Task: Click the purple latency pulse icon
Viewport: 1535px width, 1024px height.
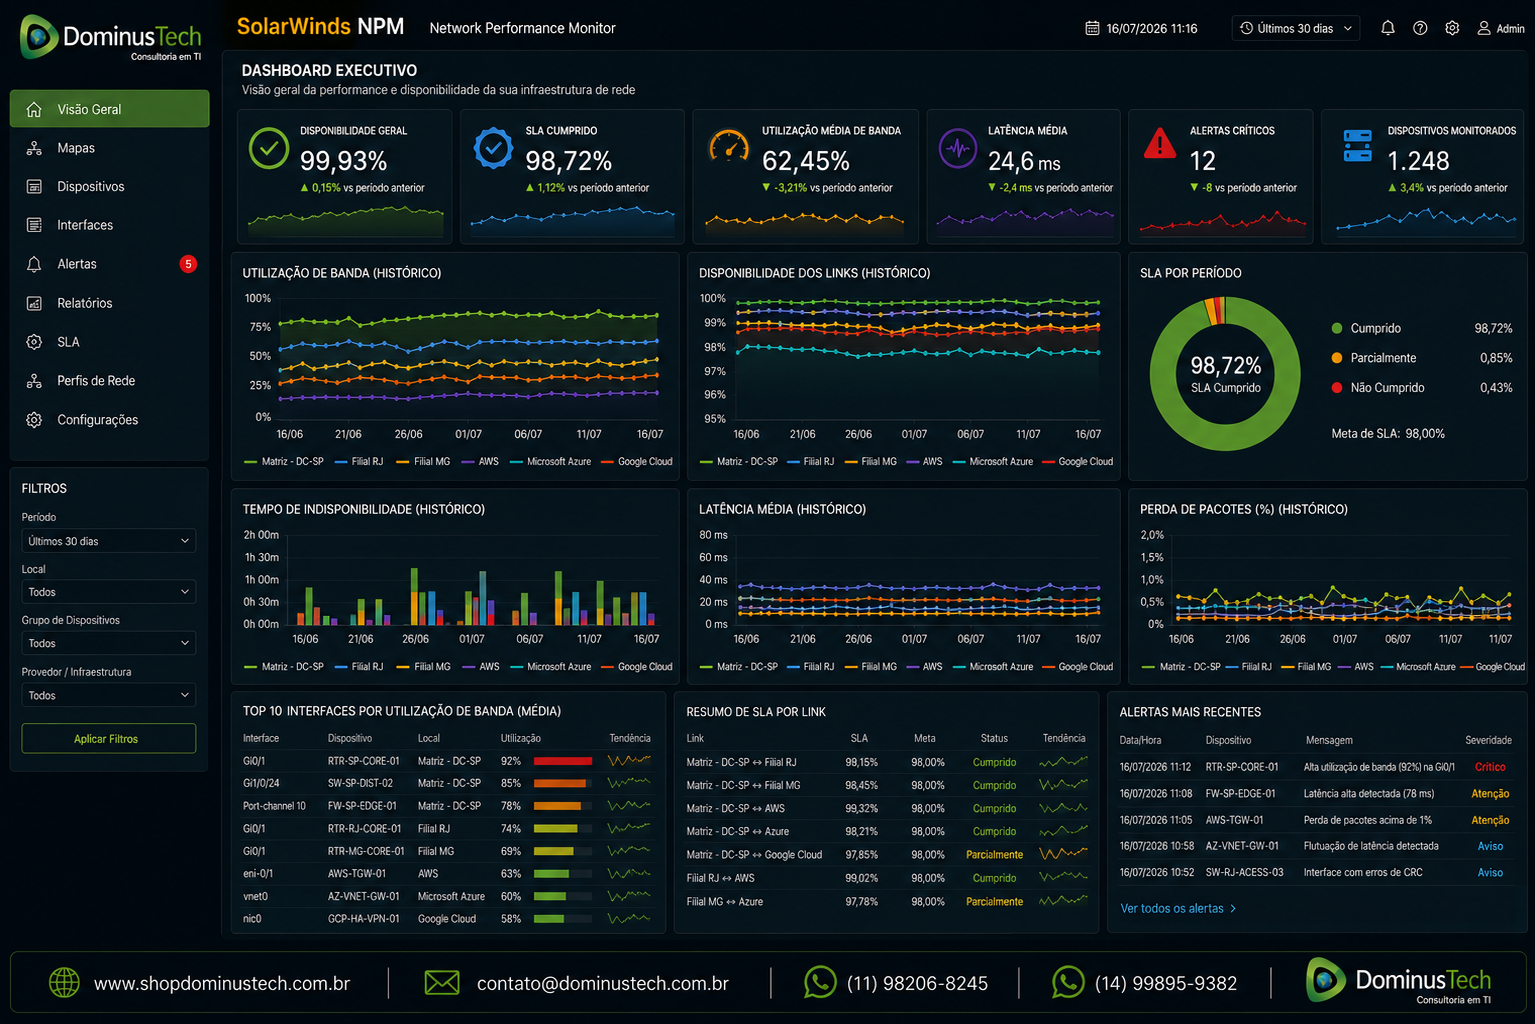Action: pyautogui.click(x=958, y=148)
